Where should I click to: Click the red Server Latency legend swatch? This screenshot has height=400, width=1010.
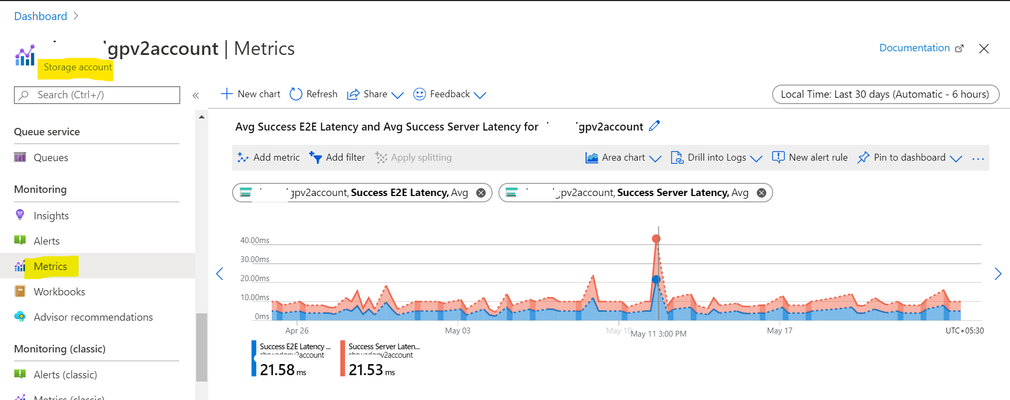coord(342,358)
